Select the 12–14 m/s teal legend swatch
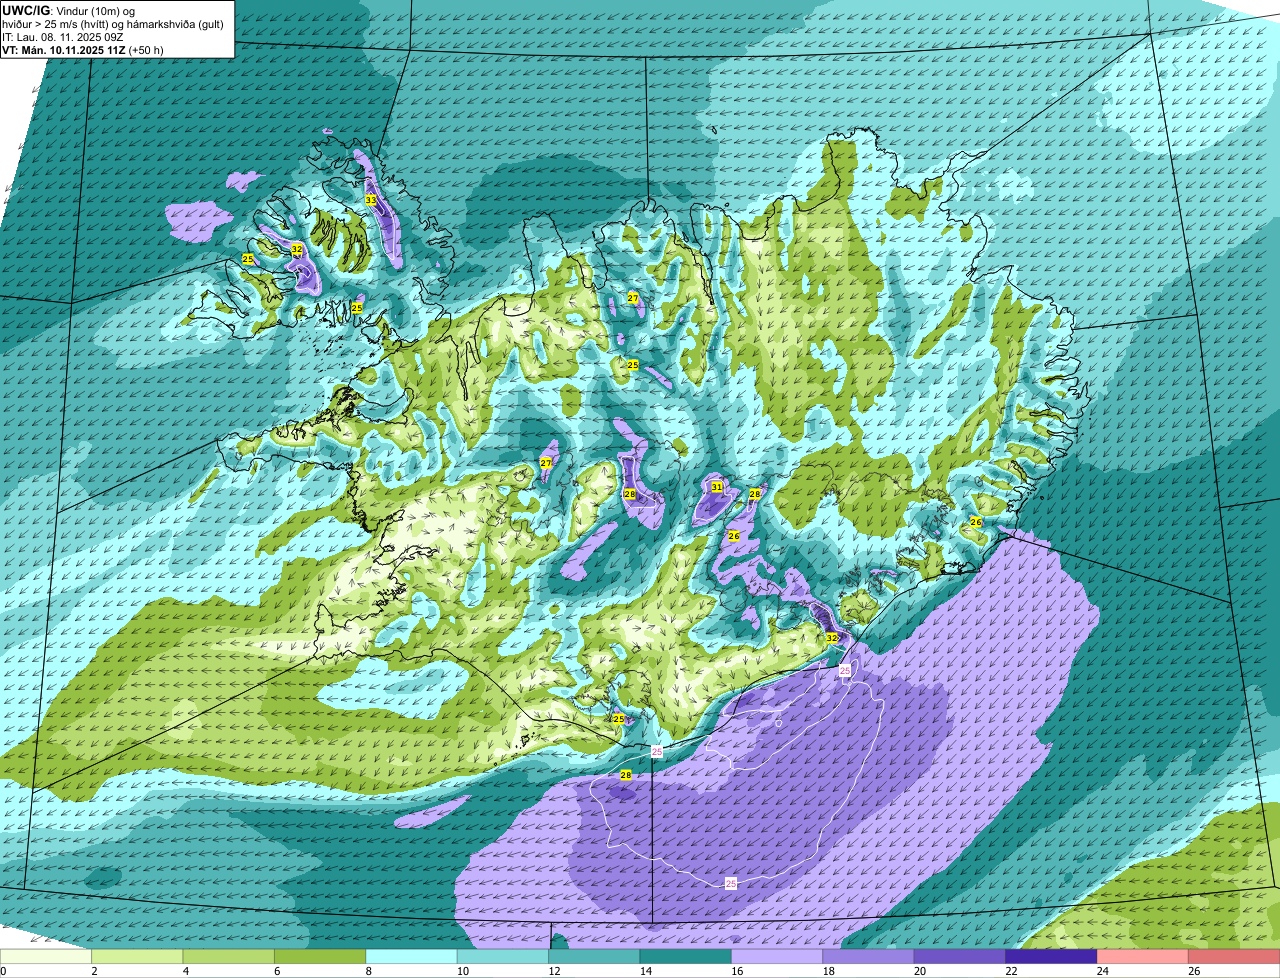This screenshot has height=978, width=1280. pos(594,957)
